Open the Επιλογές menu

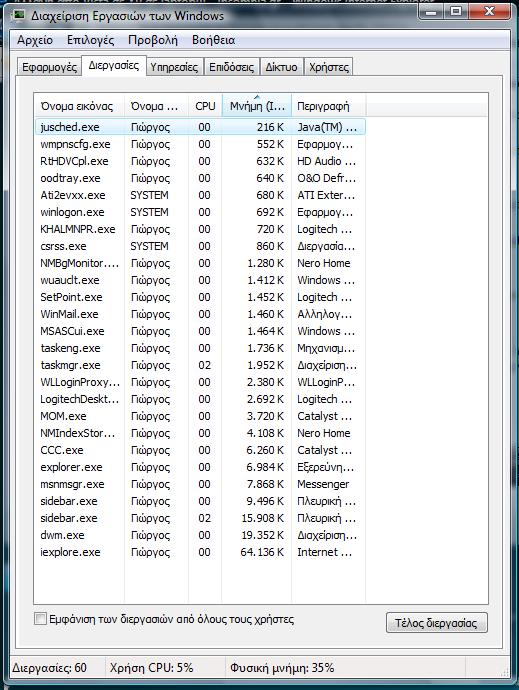tap(90, 40)
